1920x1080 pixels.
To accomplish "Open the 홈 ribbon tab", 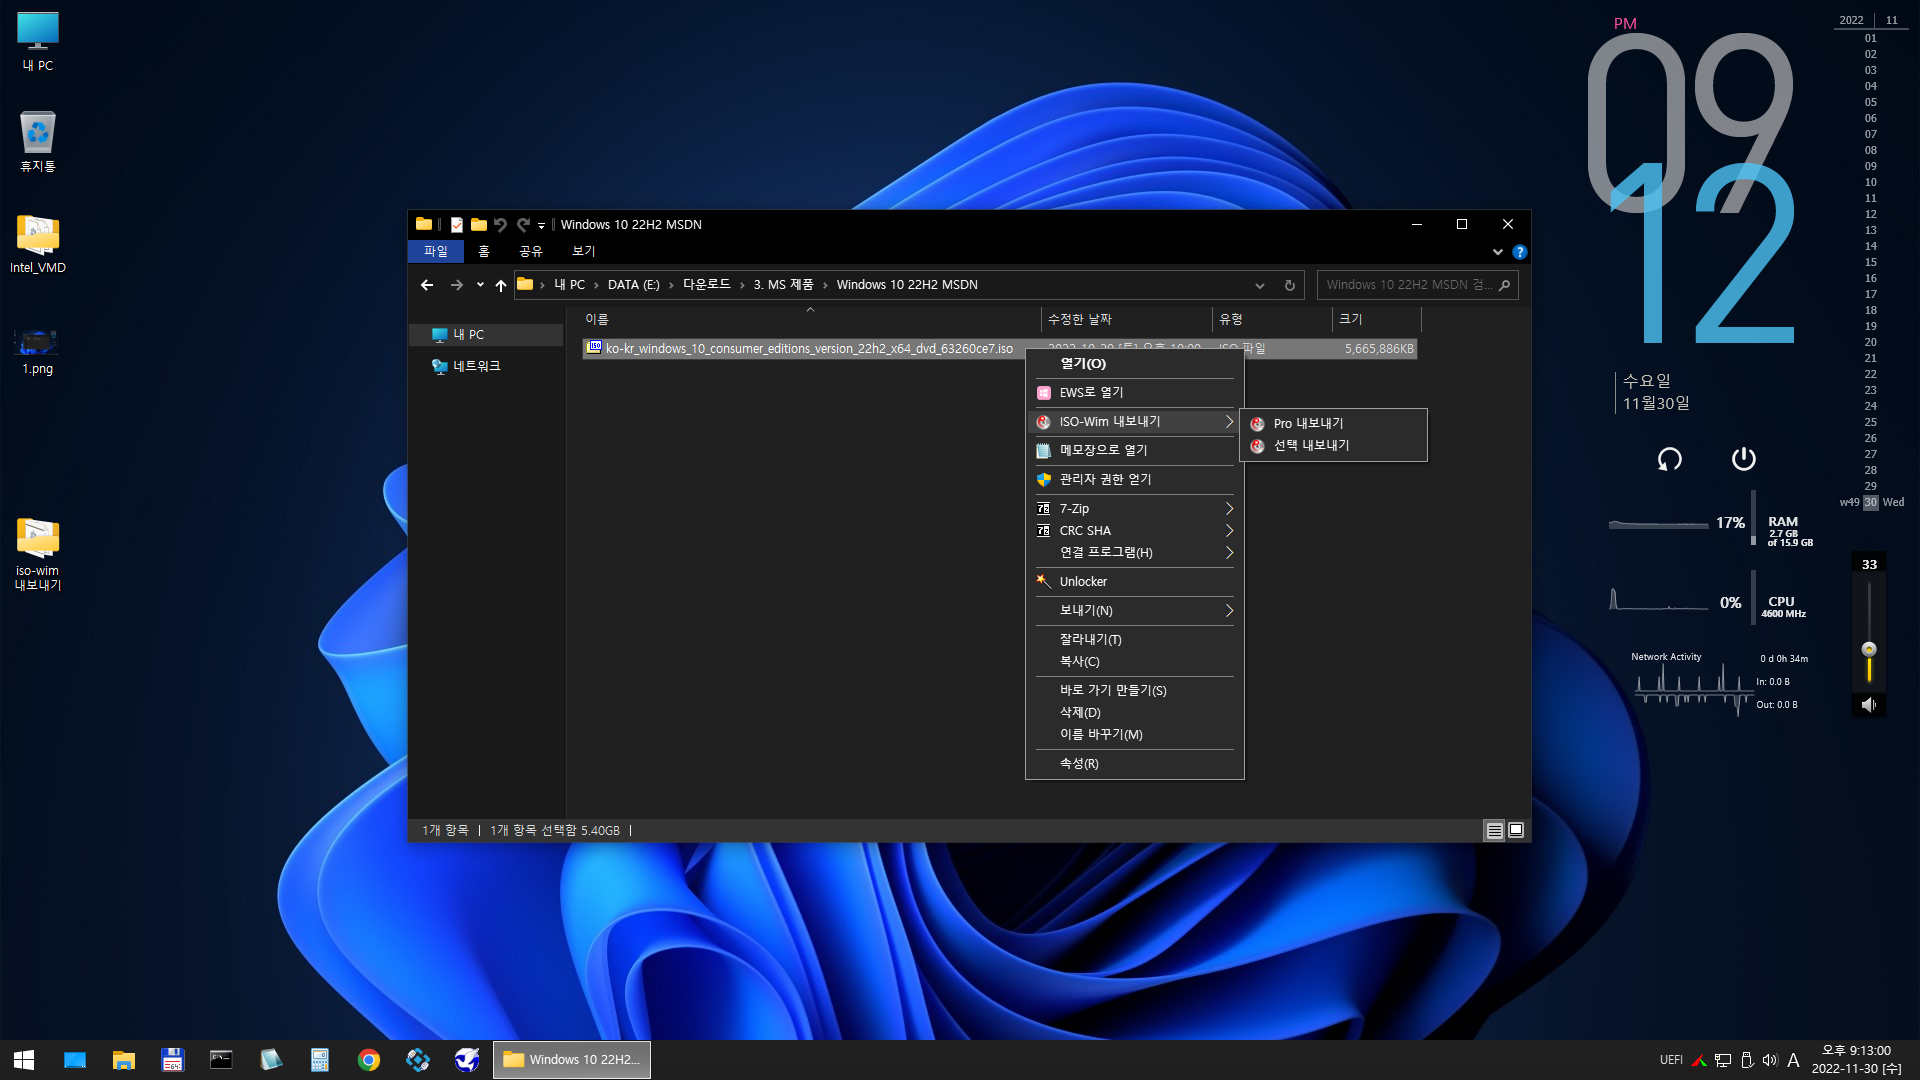I will 484,252.
